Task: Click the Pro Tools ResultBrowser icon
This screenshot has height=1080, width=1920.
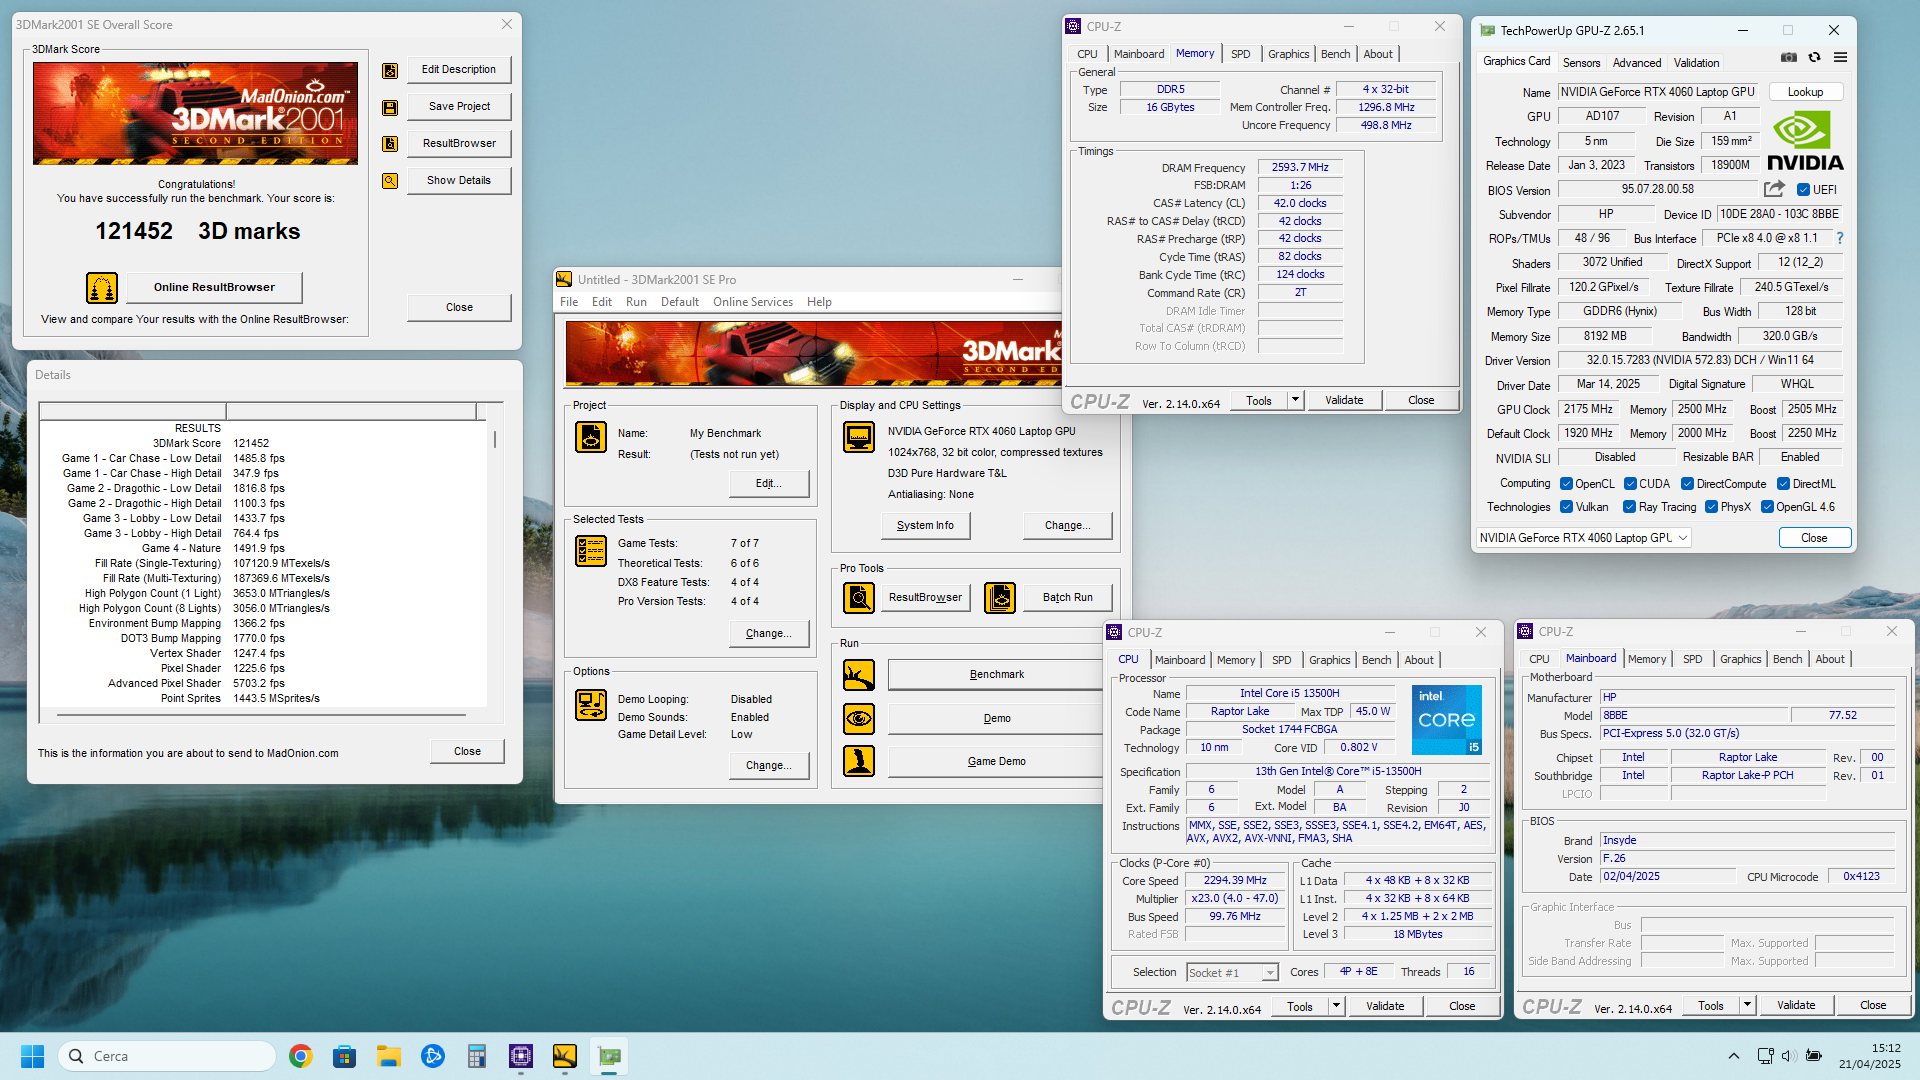Action: [x=859, y=598]
